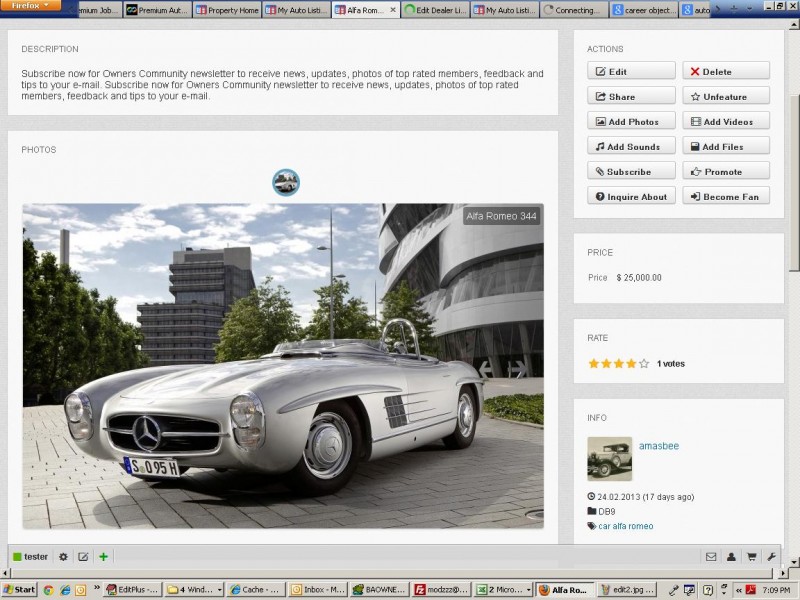Image resolution: width=800 pixels, height=600 pixels.
Task: Open the large Alfa Romeo 344 photo
Action: 283,366
